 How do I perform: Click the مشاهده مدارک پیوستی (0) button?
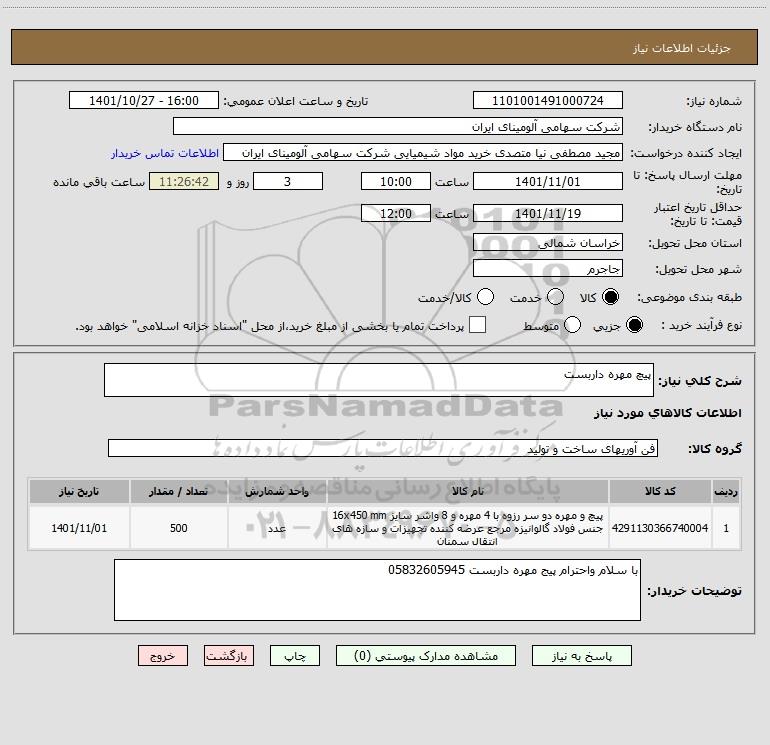point(426,656)
